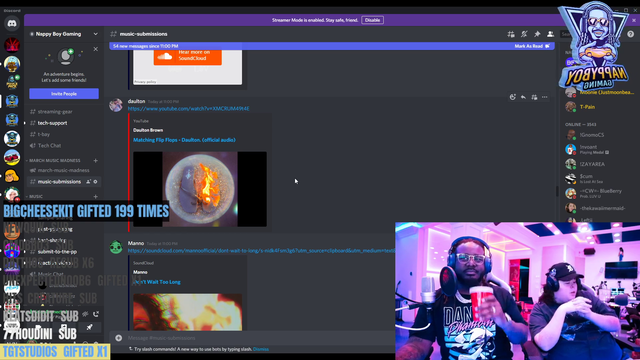Open Manno's SoundCloud embed artwork

pyautogui.click(x=187, y=312)
